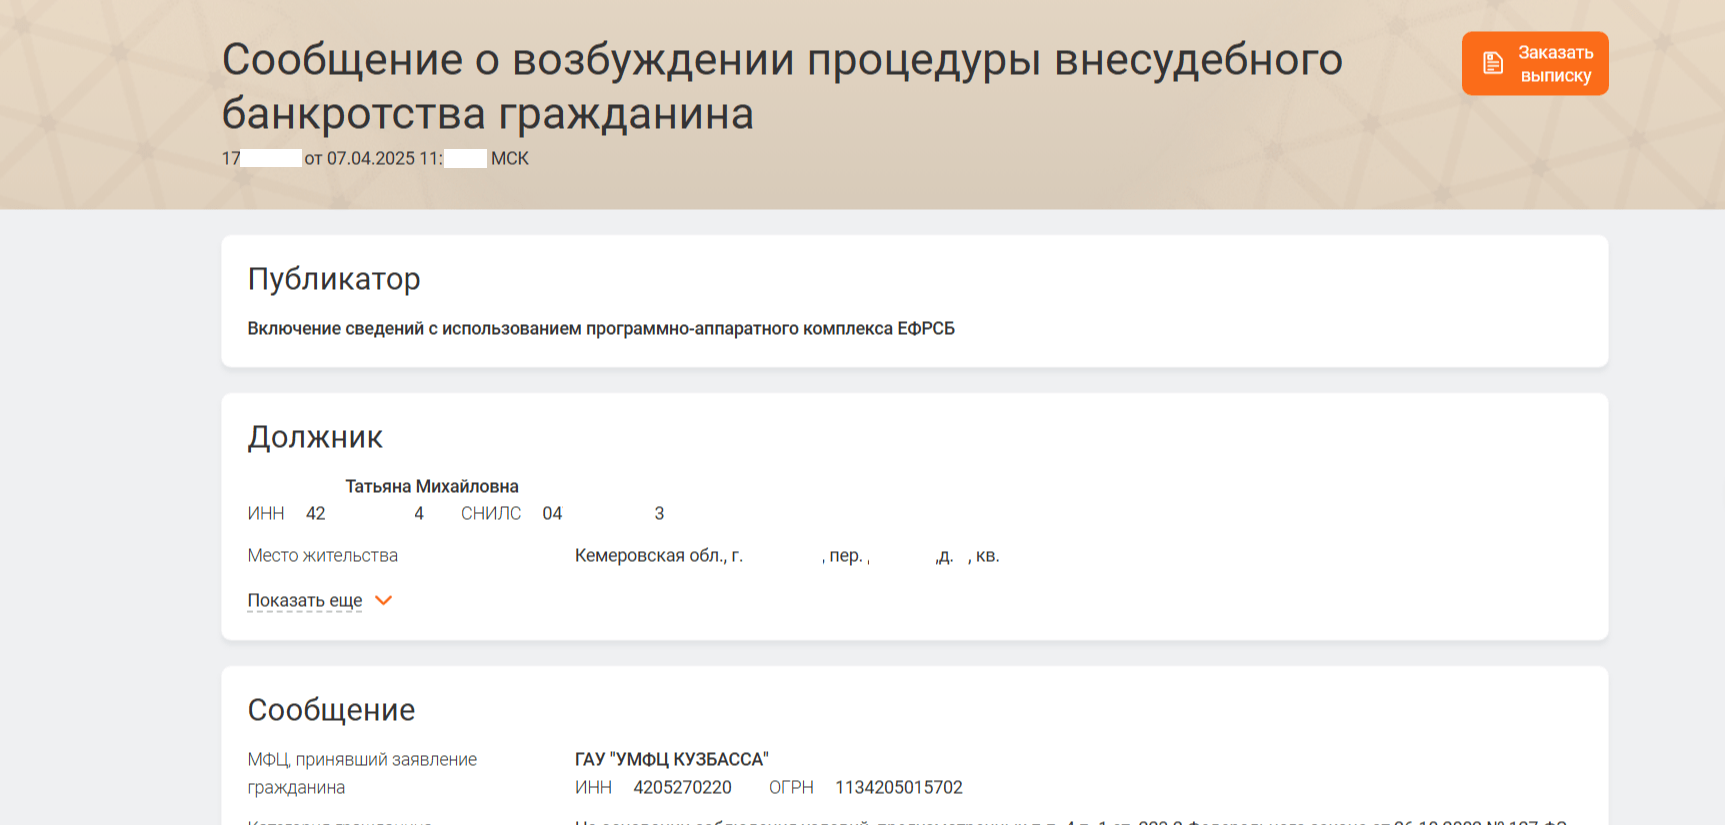This screenshot has width=1725, height=825.
Task: Click the 'СНИЛС' label
Action: coord(491,513)
